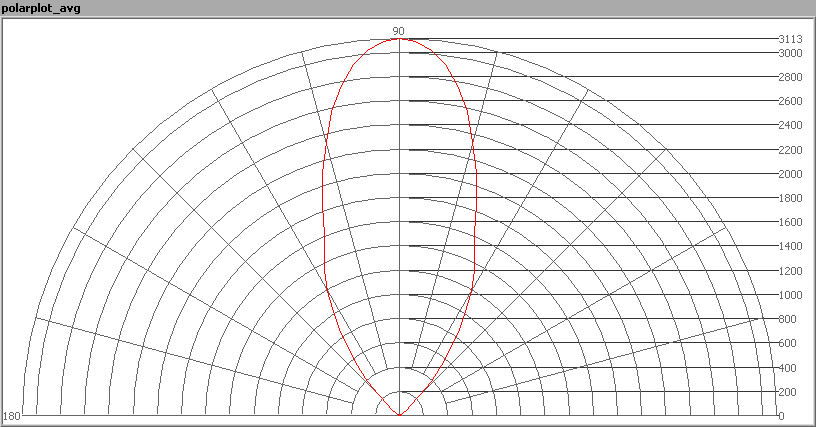
Task: Select the 2800 scale label
Action: (790, 77)
